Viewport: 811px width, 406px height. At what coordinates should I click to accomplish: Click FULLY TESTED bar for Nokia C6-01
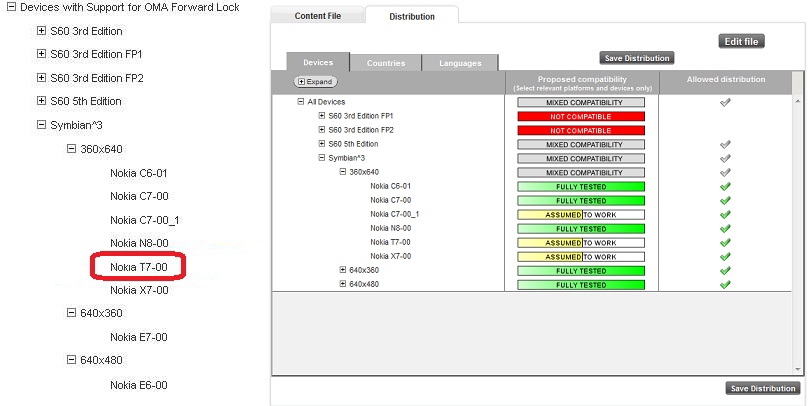coord(581,187)
